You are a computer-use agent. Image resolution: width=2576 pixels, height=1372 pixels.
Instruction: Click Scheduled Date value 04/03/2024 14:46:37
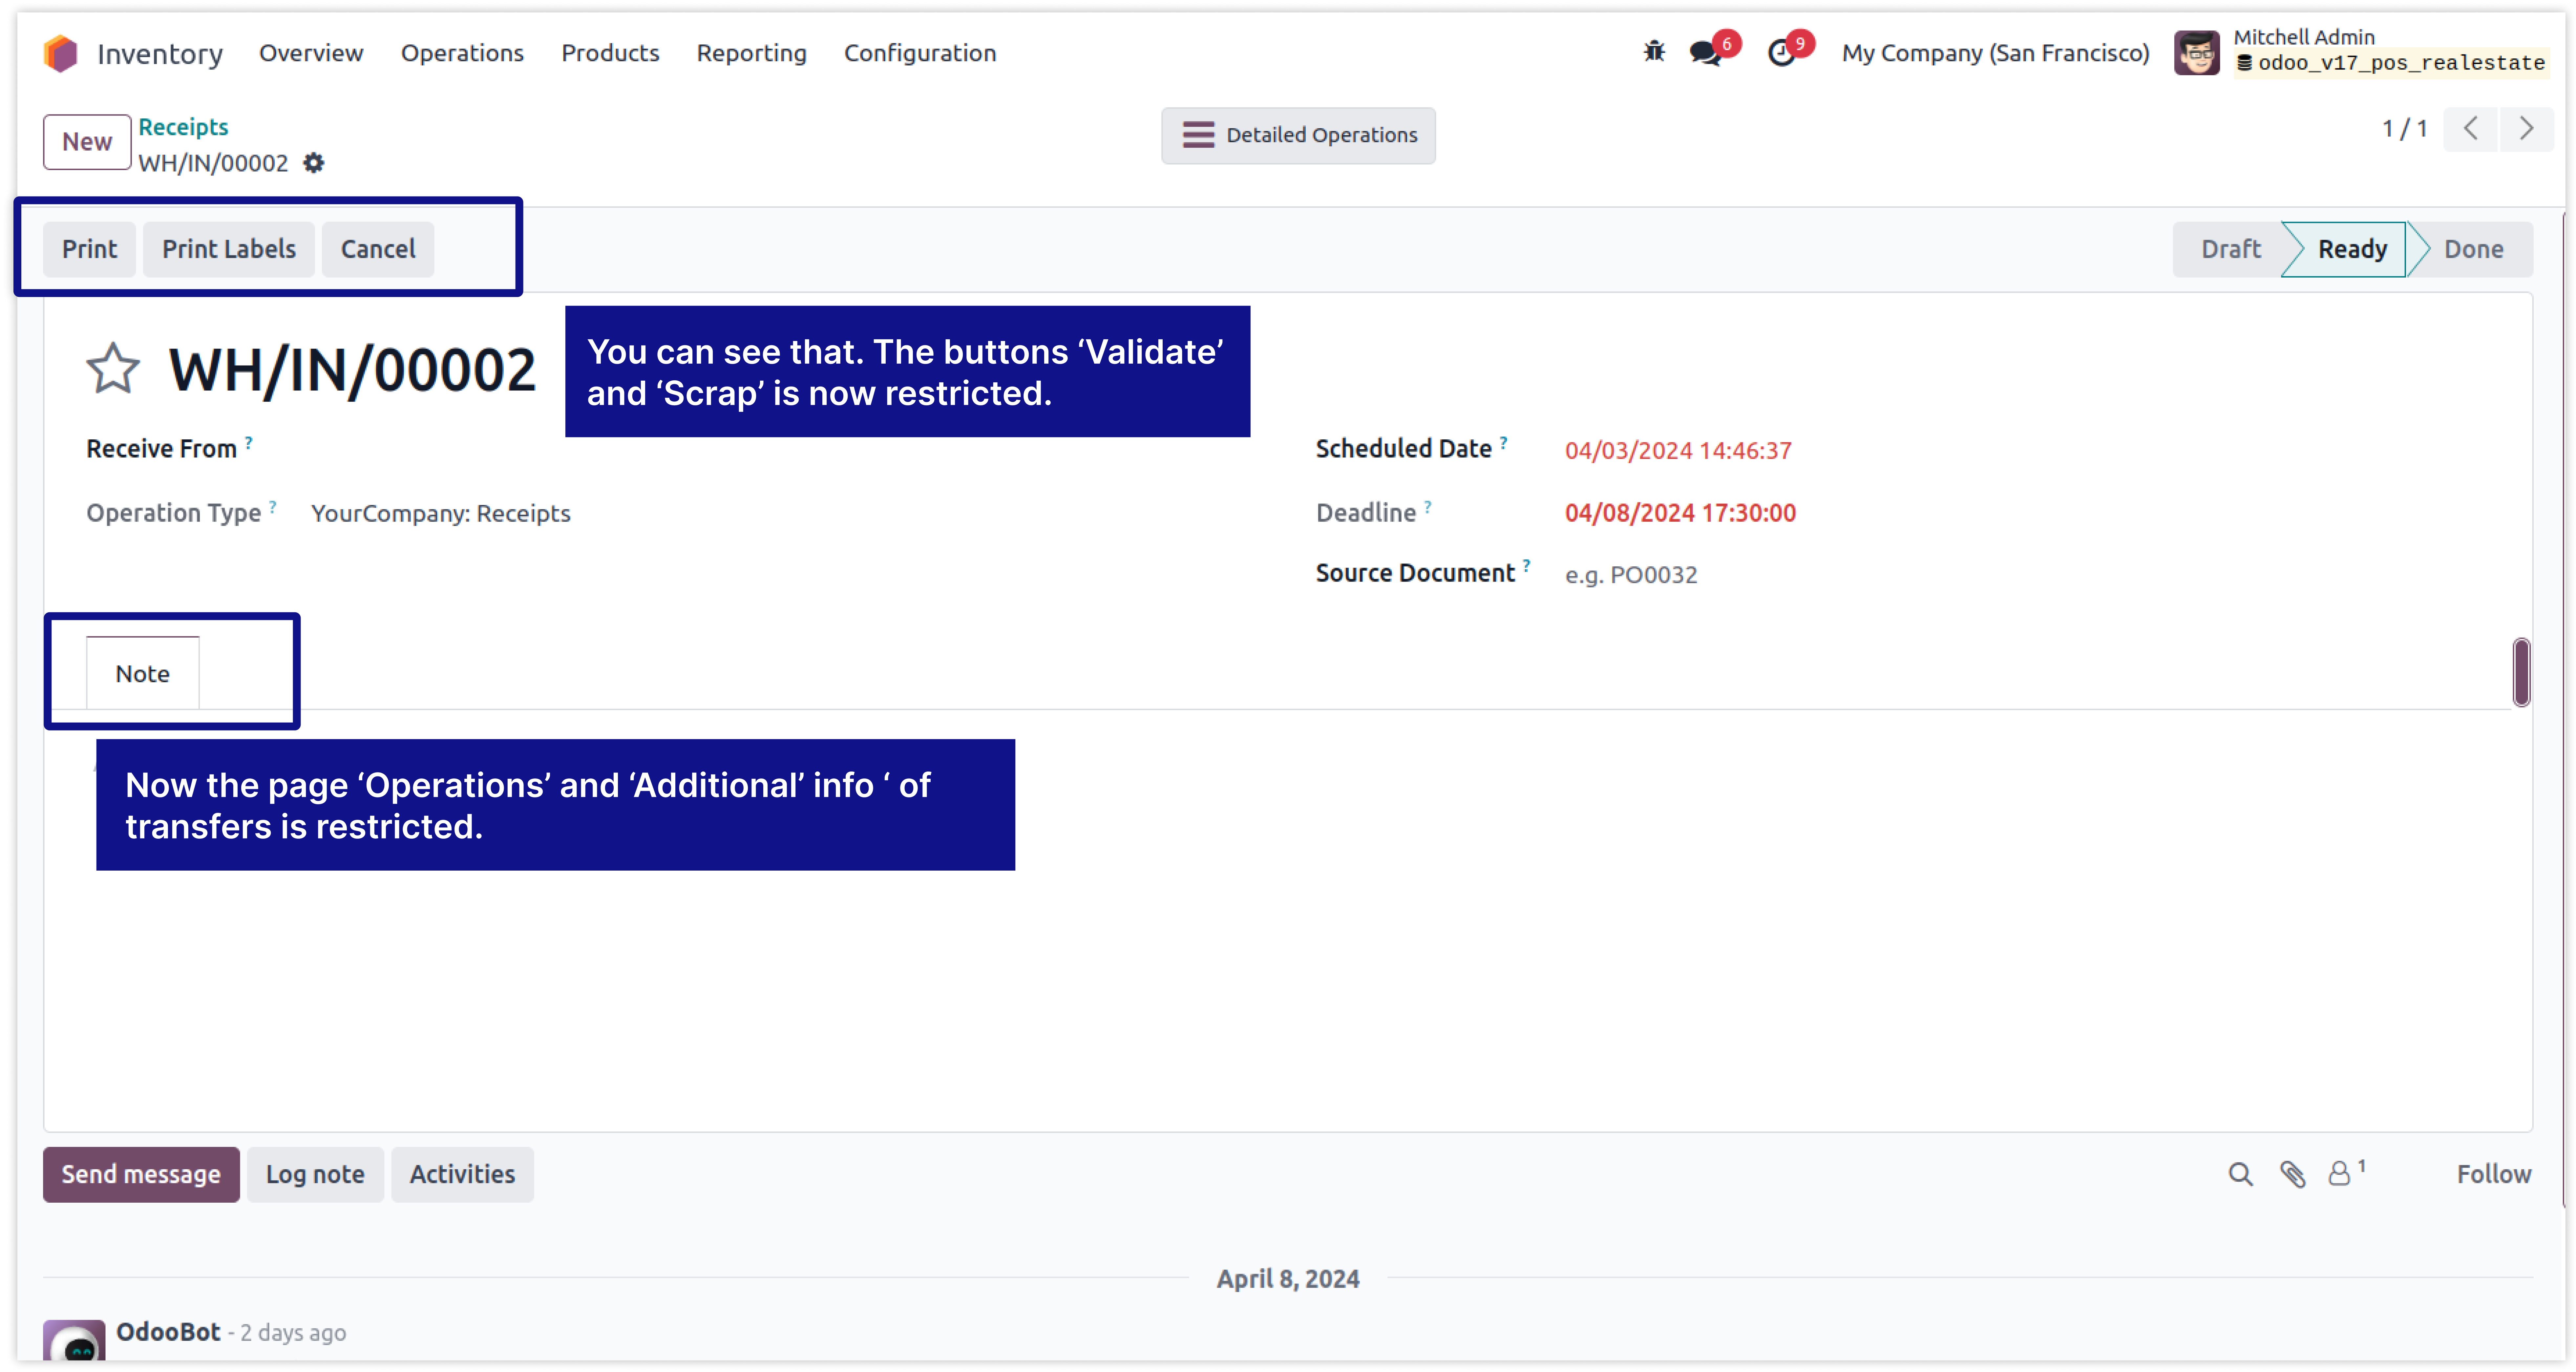pos(1678,451)
